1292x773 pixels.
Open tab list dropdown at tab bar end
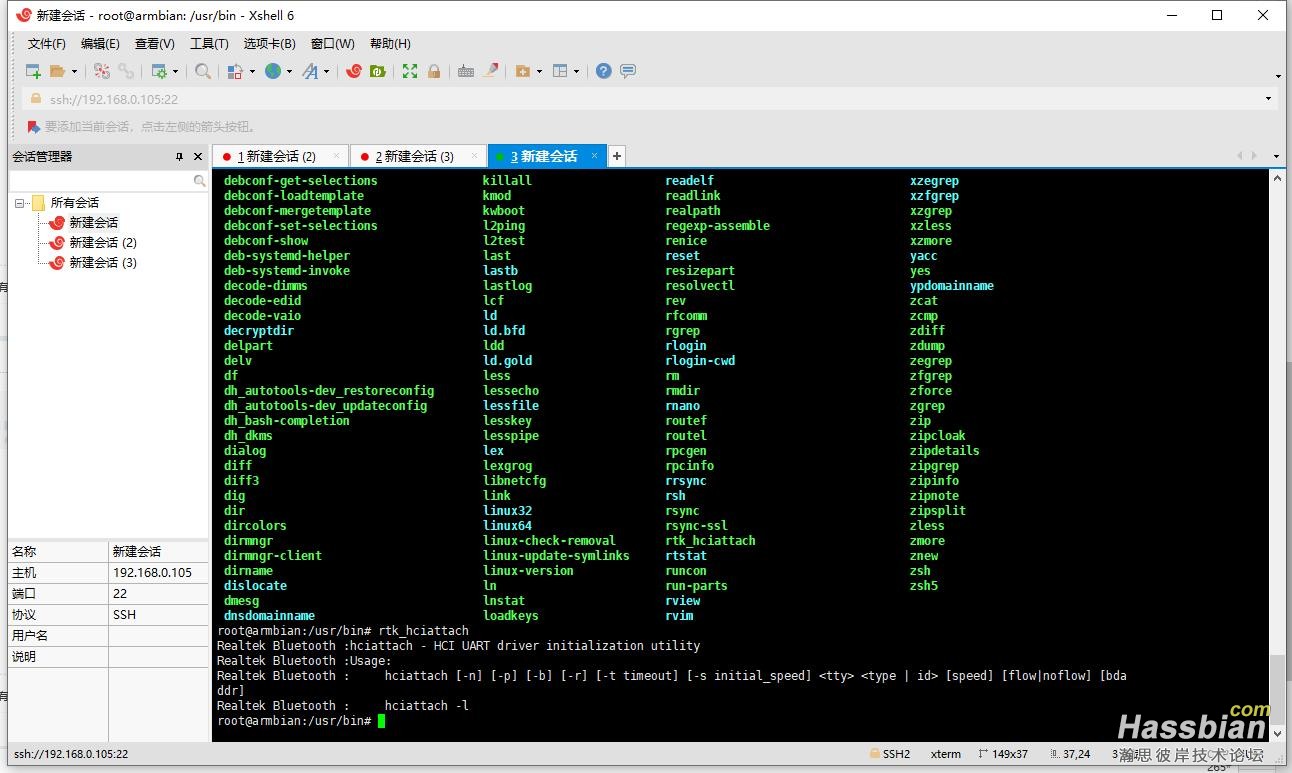(1276, 156)
